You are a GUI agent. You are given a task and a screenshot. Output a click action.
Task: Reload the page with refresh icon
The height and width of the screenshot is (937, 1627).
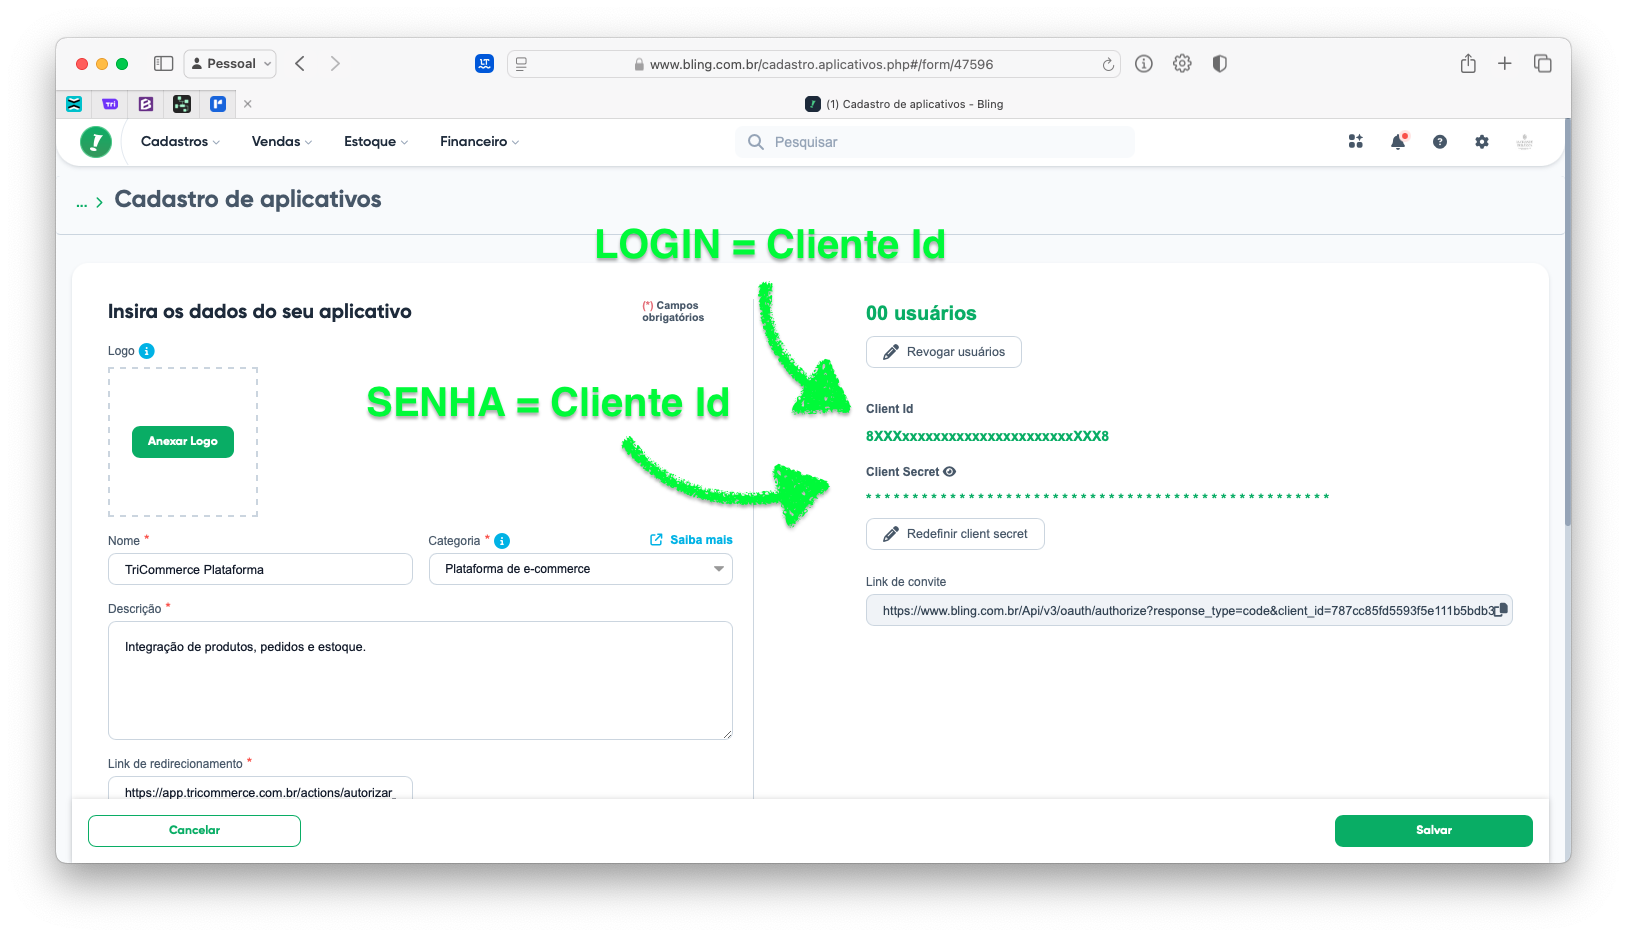pyautogui.click(x=1108, y=64)
